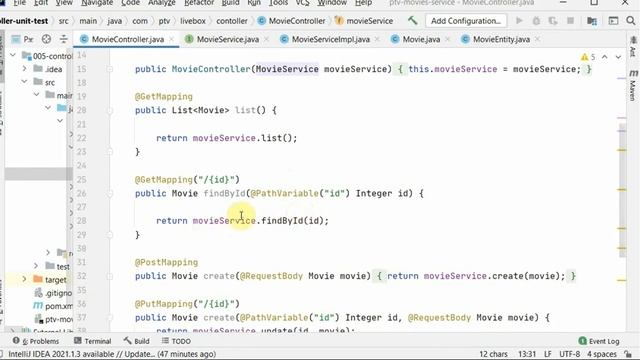This screenshot has height=360, width=640.
Task: Click the contoller breadcrumb segment
Action: (x=232, y=20)
